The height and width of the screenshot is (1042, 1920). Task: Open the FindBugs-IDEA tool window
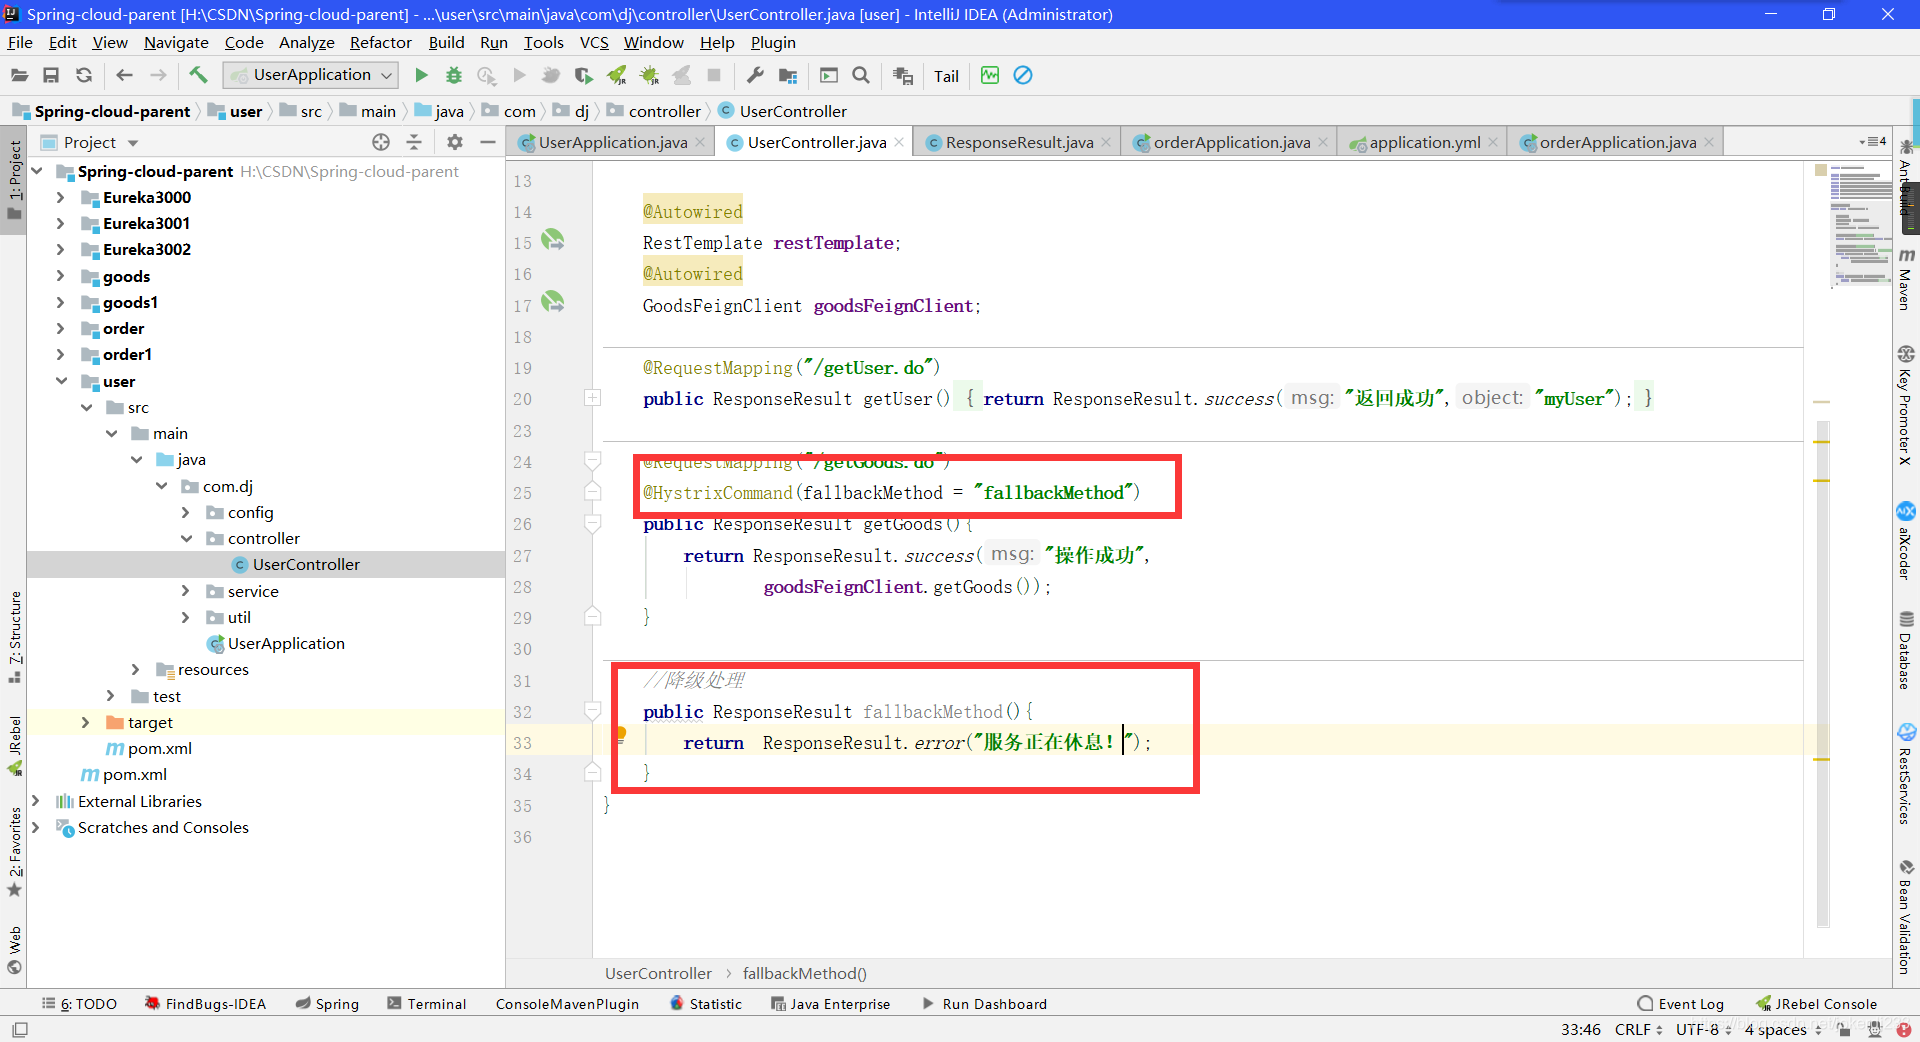pos(206,1004)
